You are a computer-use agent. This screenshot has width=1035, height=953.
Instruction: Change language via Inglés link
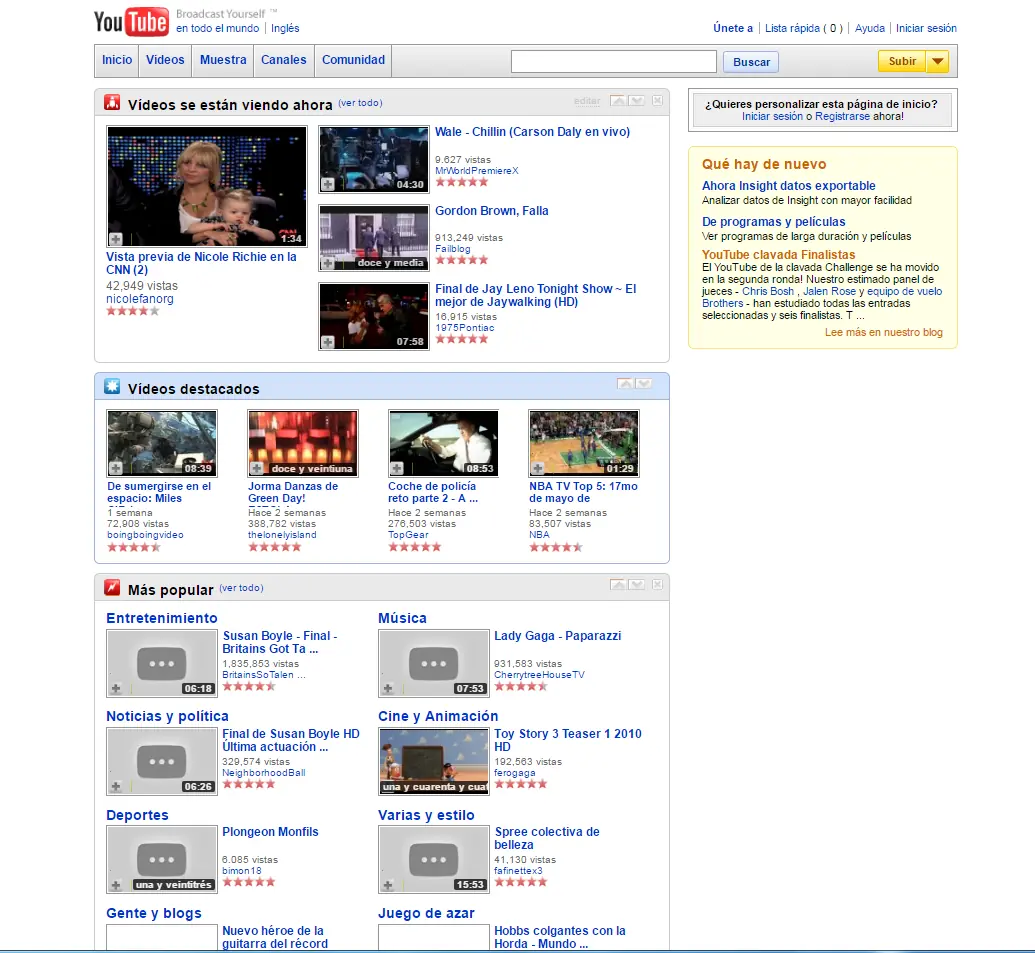285,28
